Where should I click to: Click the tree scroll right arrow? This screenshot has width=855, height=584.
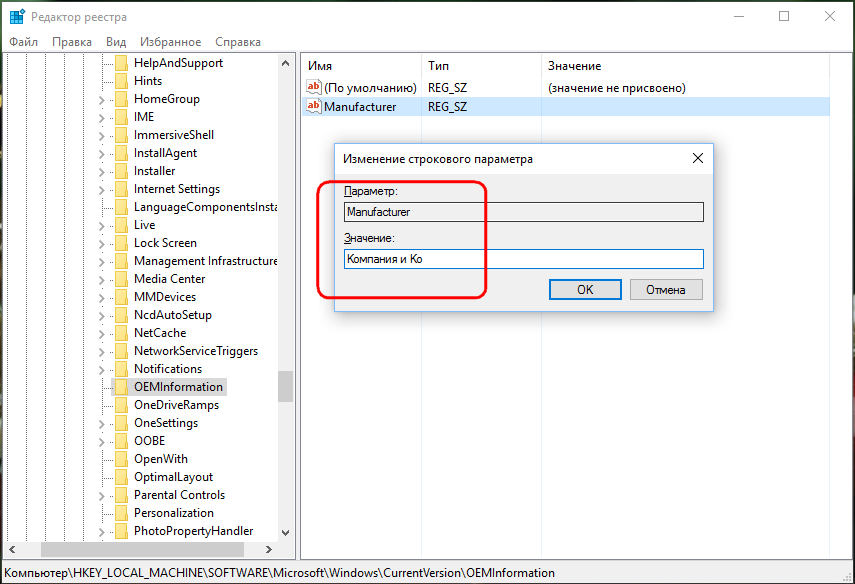pyautogui.click(x=269, y=550)
